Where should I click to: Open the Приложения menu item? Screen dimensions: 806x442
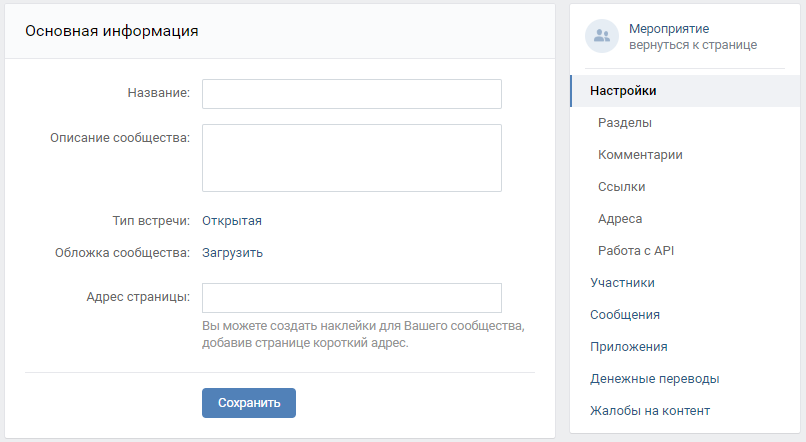629,347
